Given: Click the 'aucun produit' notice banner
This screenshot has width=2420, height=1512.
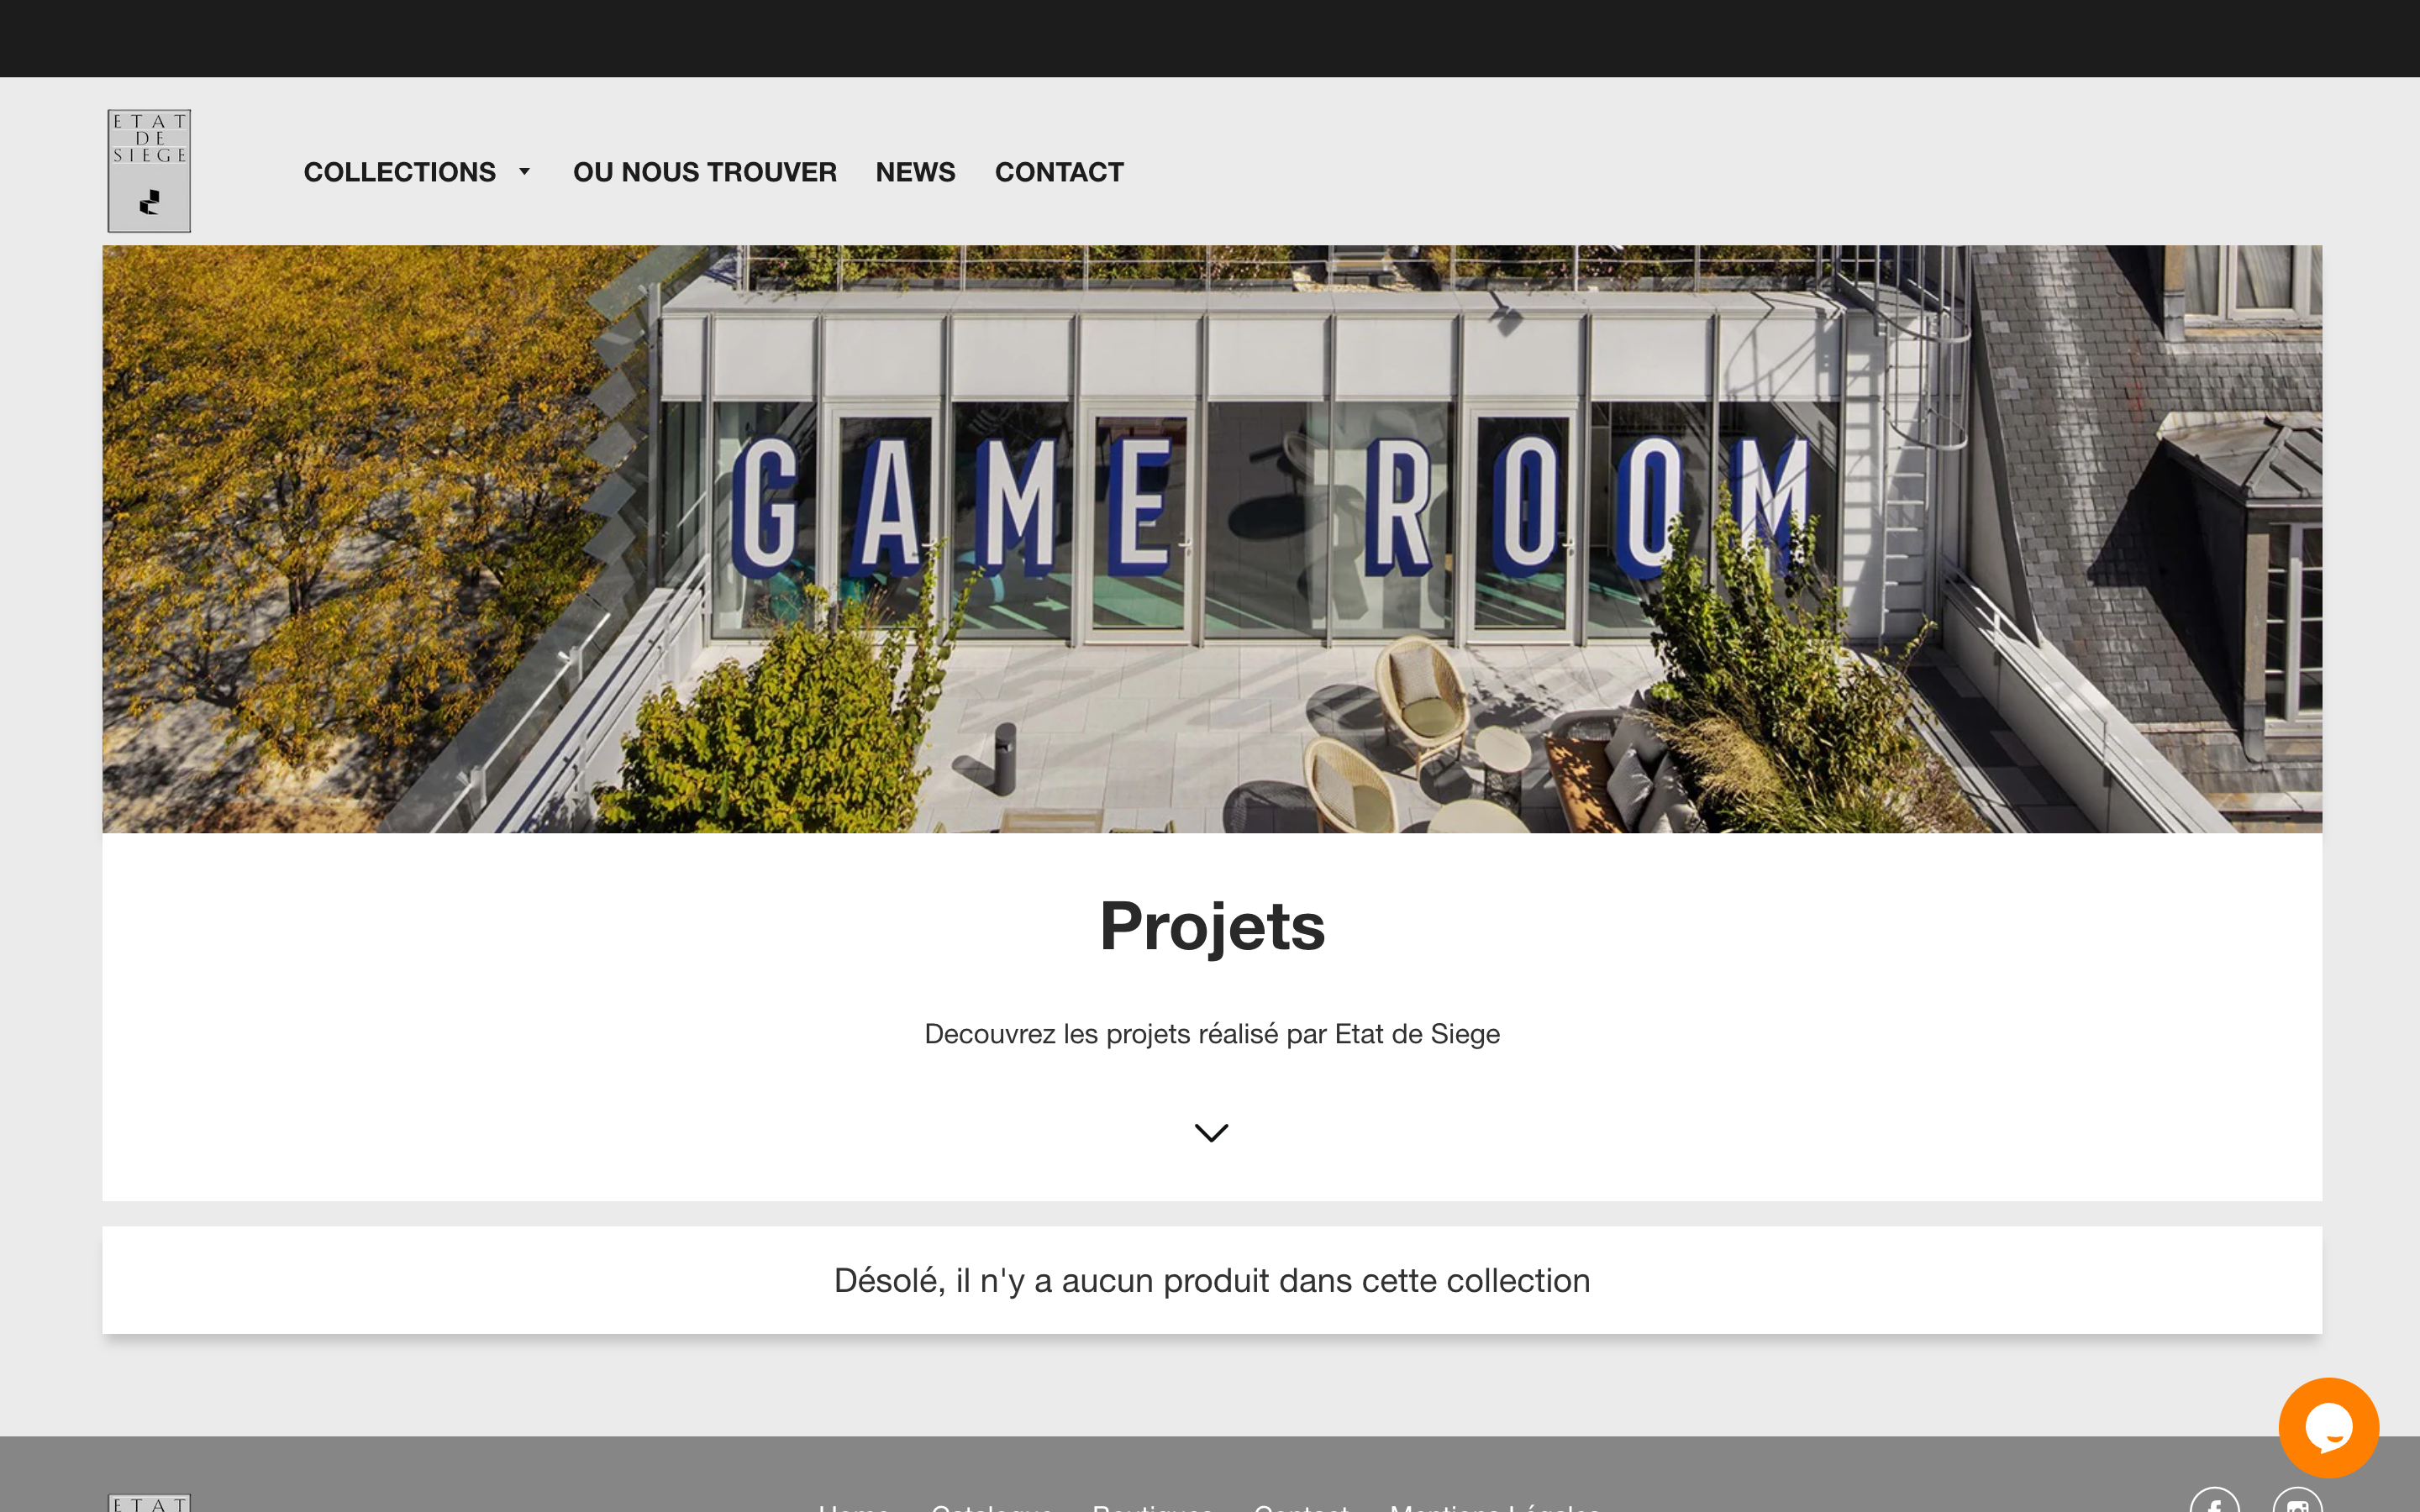Looking at the screenshot, I should 1211,1280.
